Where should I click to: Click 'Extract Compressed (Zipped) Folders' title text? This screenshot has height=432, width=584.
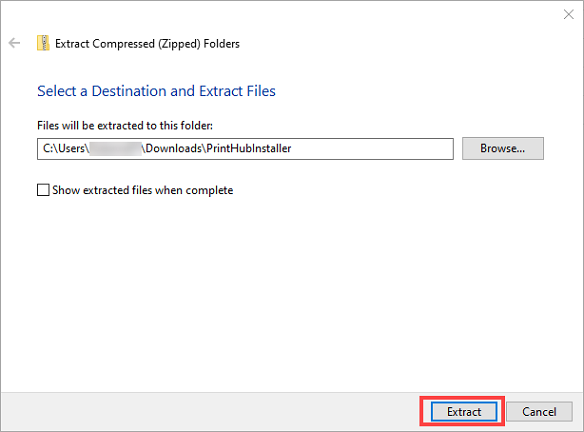tap(147, 44)
